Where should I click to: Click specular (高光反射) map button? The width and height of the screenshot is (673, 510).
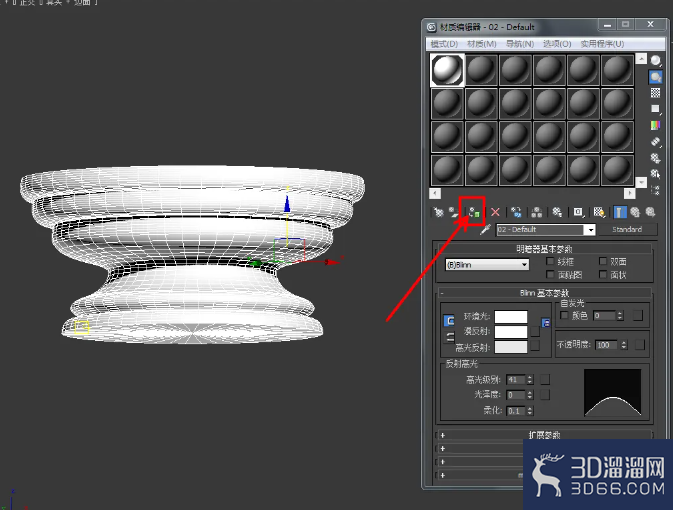tap(535, 346)
